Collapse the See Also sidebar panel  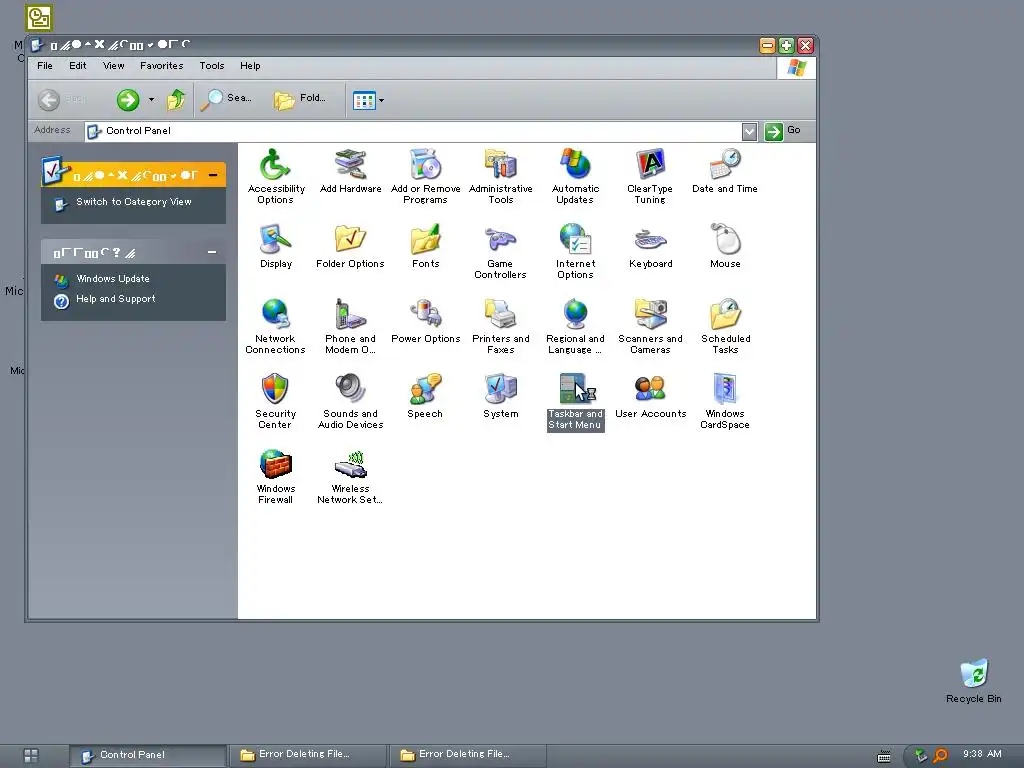tap(212, 252)
